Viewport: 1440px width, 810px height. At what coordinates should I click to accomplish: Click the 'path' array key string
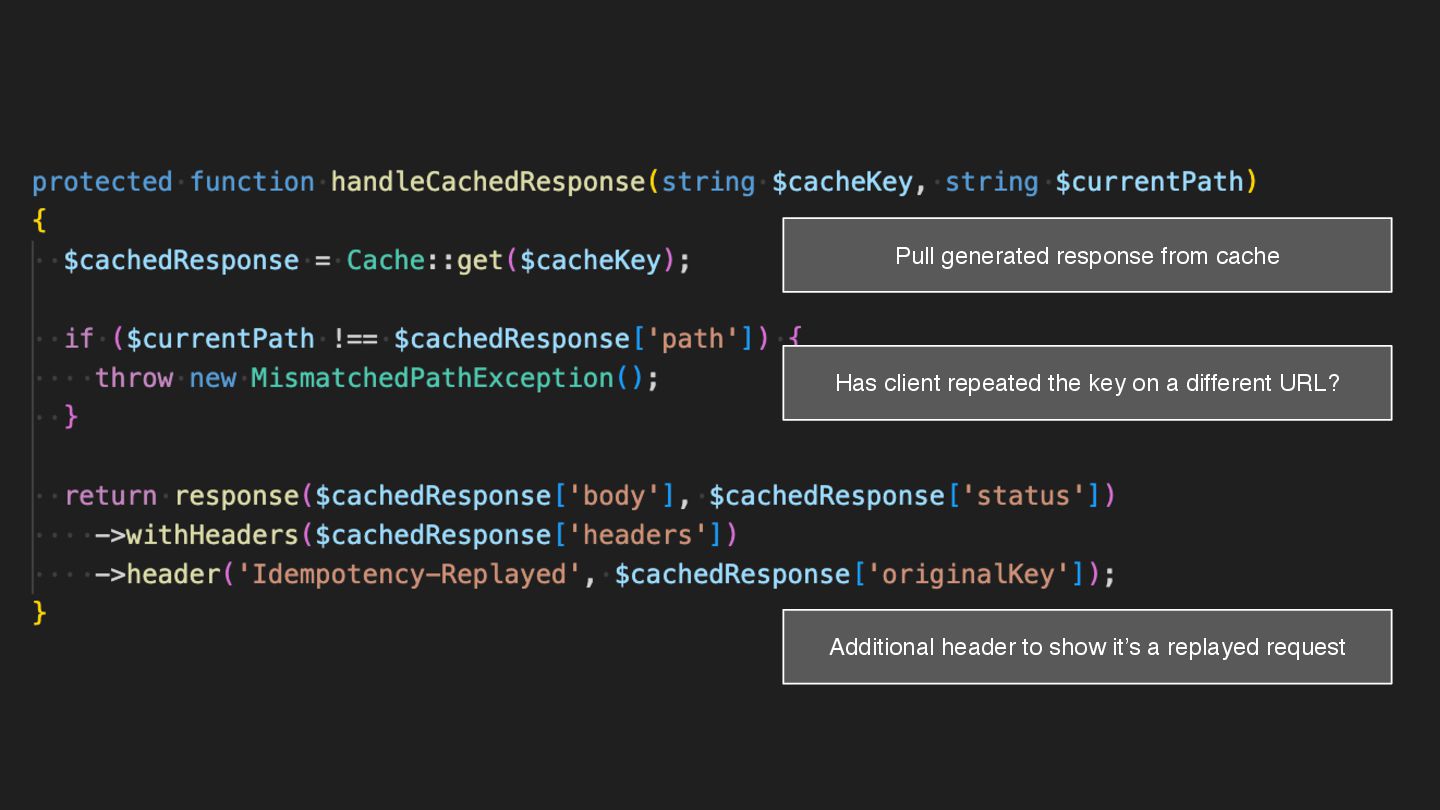(692, 339)
